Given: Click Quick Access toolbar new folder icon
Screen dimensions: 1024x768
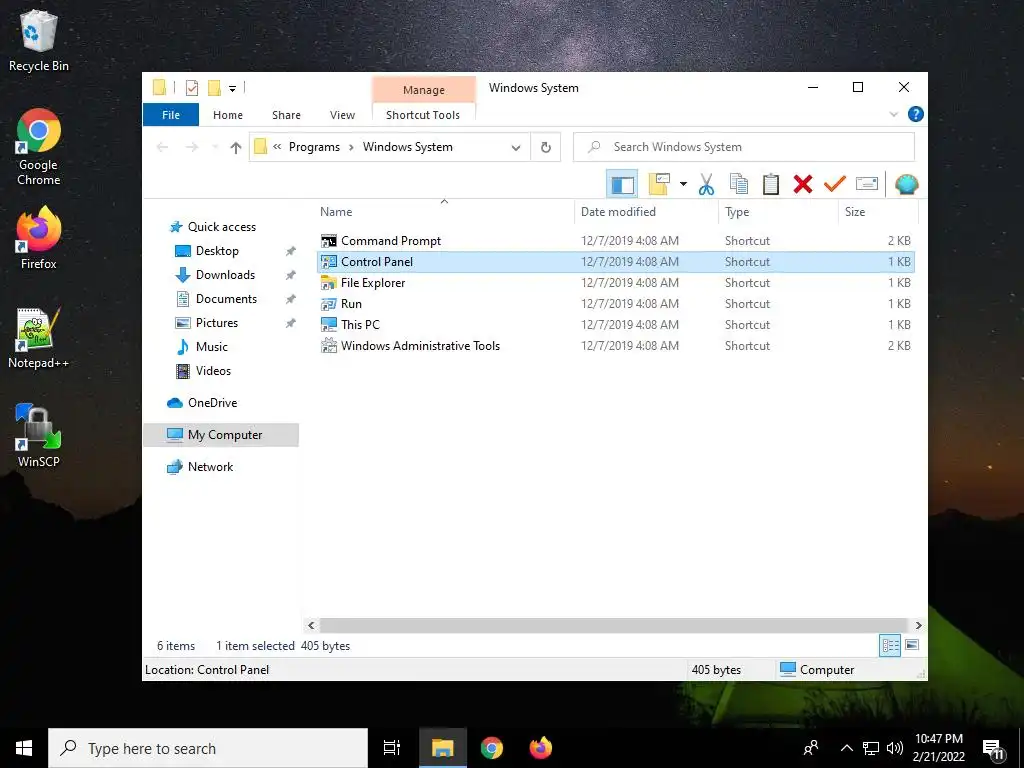Looking at the screenshot, I should pos(214,88).
